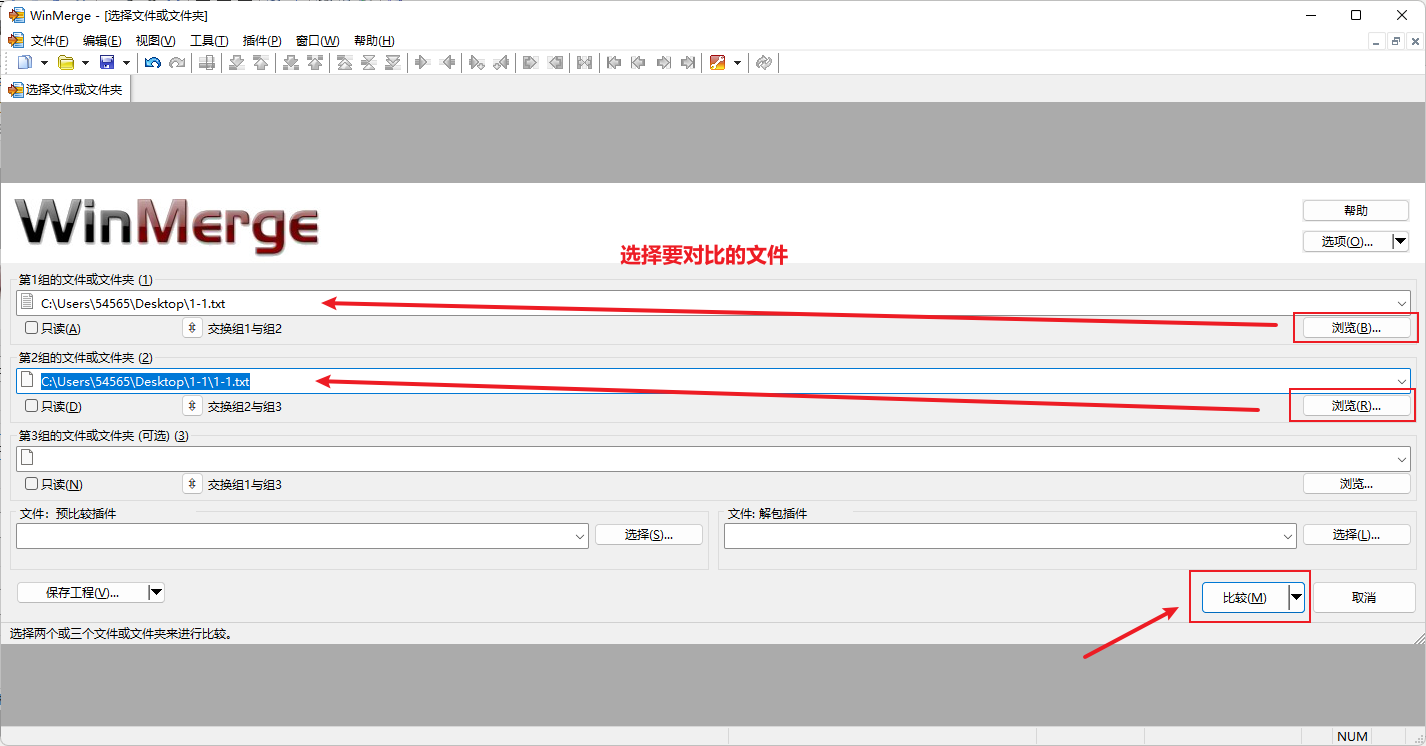This screenshot has width=1426, height=746.
Task: Expand the Open toolbar dropdown arrow
Action: click(x=85, y=62)
